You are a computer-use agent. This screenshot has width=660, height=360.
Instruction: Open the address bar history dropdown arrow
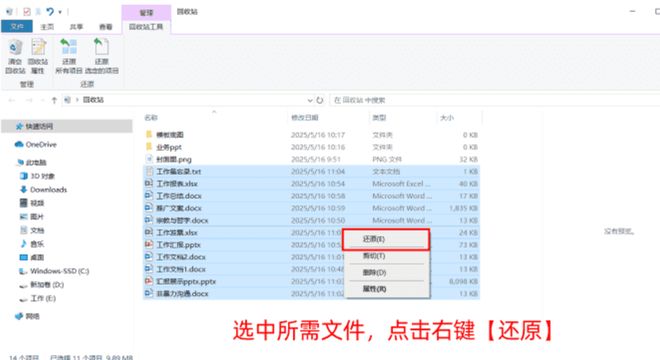coord(310,100)
